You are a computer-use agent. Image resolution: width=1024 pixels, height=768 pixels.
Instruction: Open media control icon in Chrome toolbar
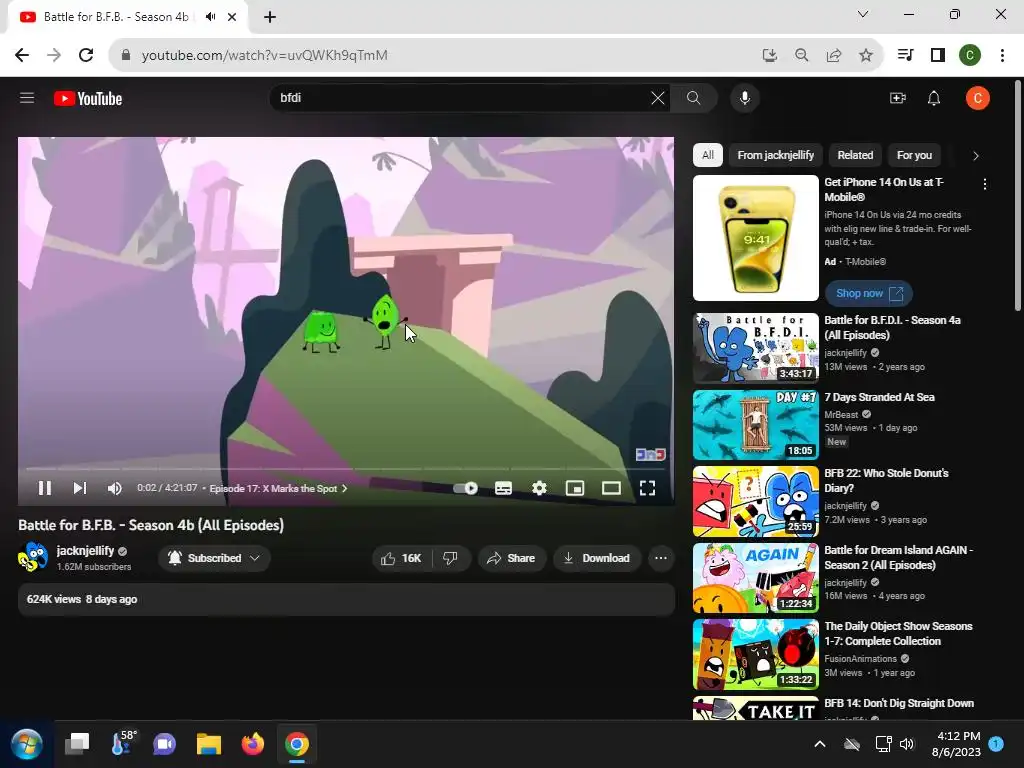pyautogui.click(x=905, y=55)
